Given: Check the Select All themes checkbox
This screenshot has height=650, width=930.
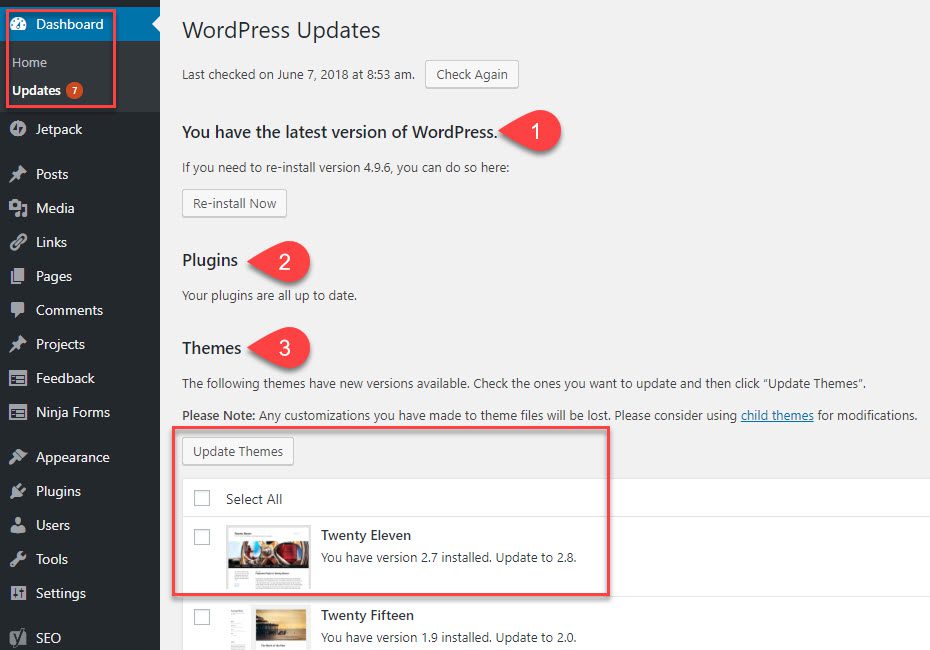Looking at the screenshot, I should point(202,498).
